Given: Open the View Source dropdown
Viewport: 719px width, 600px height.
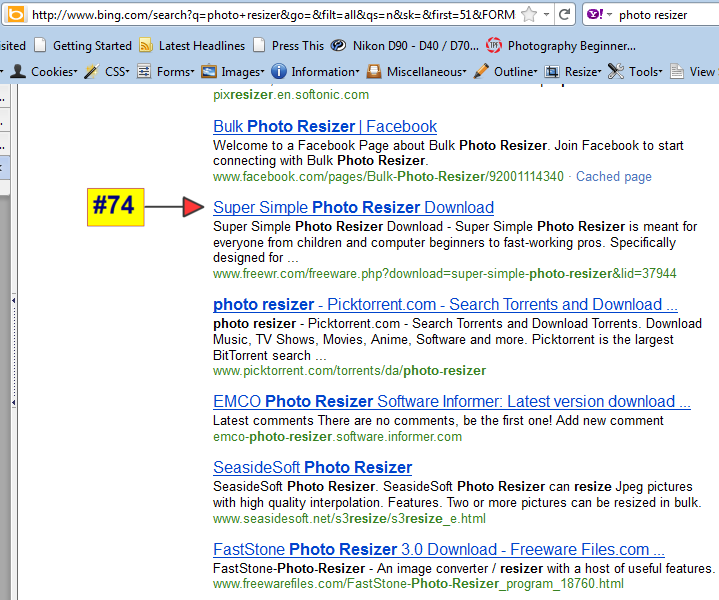Looking at the screenshot, I should [703, 72].
